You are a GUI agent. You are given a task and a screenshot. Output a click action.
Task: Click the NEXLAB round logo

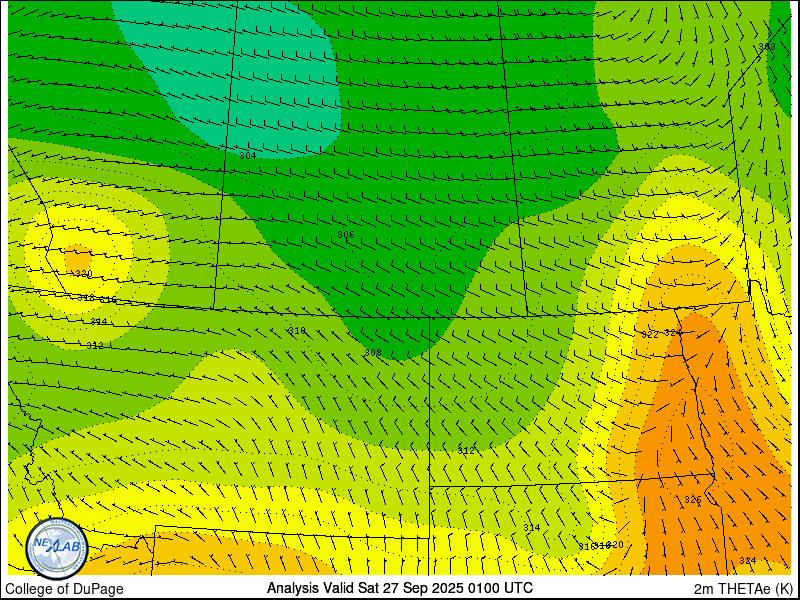57,548
